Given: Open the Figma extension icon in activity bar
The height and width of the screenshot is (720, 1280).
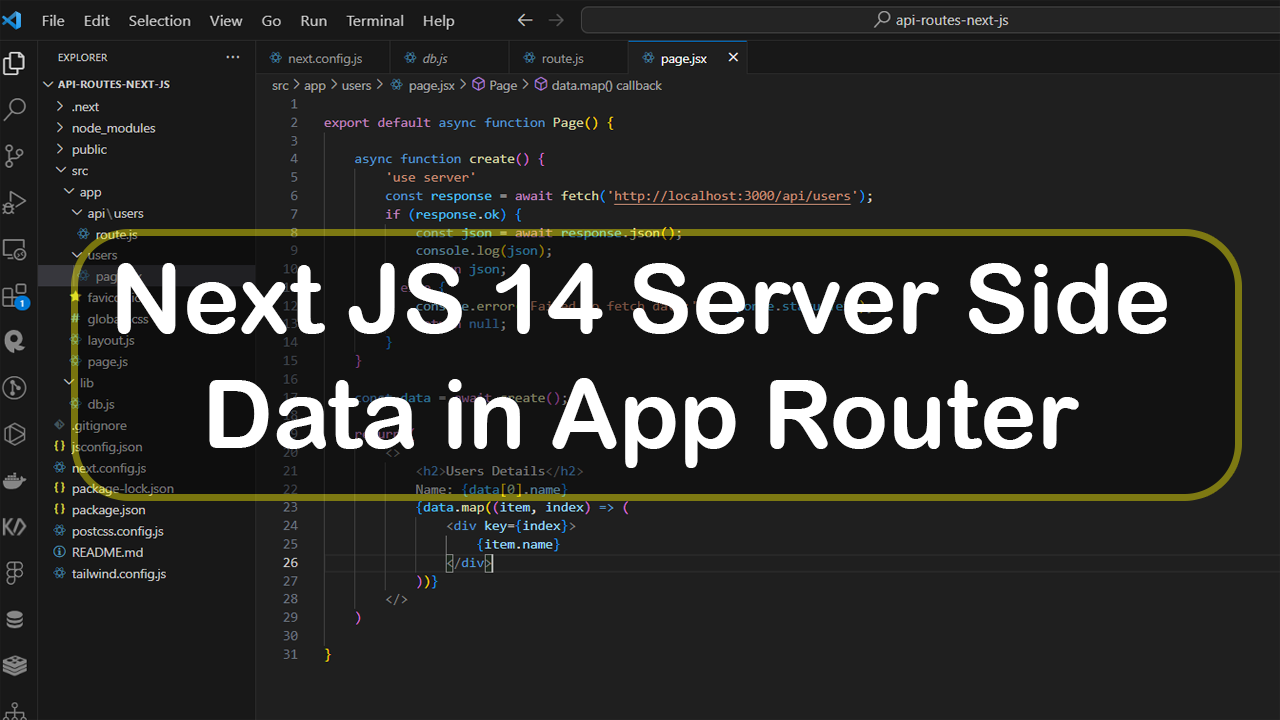Looking at the screenshot, I should pos(15,573).
